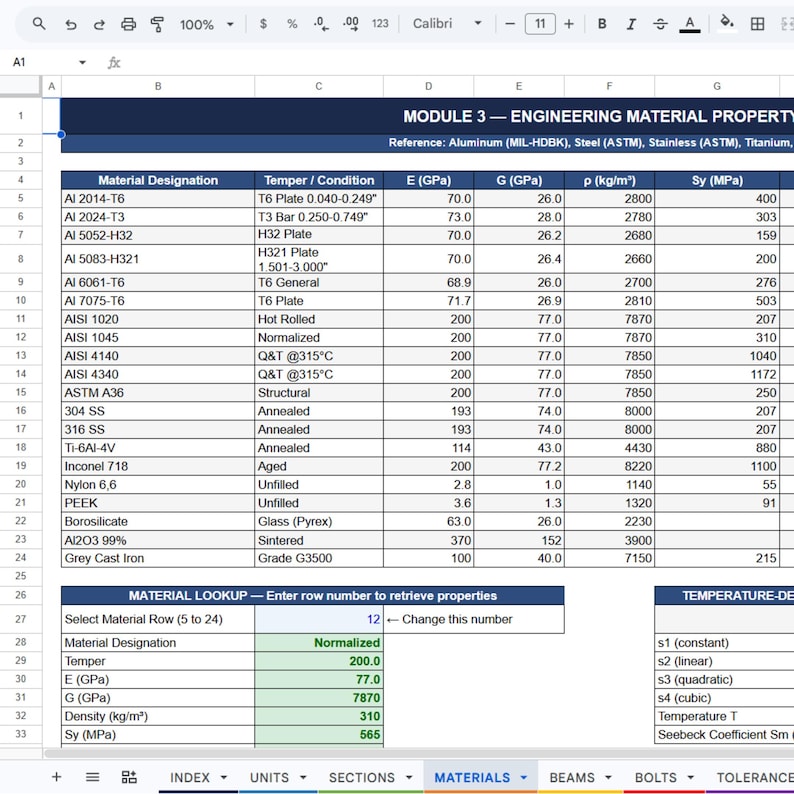Format selection as currency
Screen dimensions: 794x794
[x=263, y=24]
